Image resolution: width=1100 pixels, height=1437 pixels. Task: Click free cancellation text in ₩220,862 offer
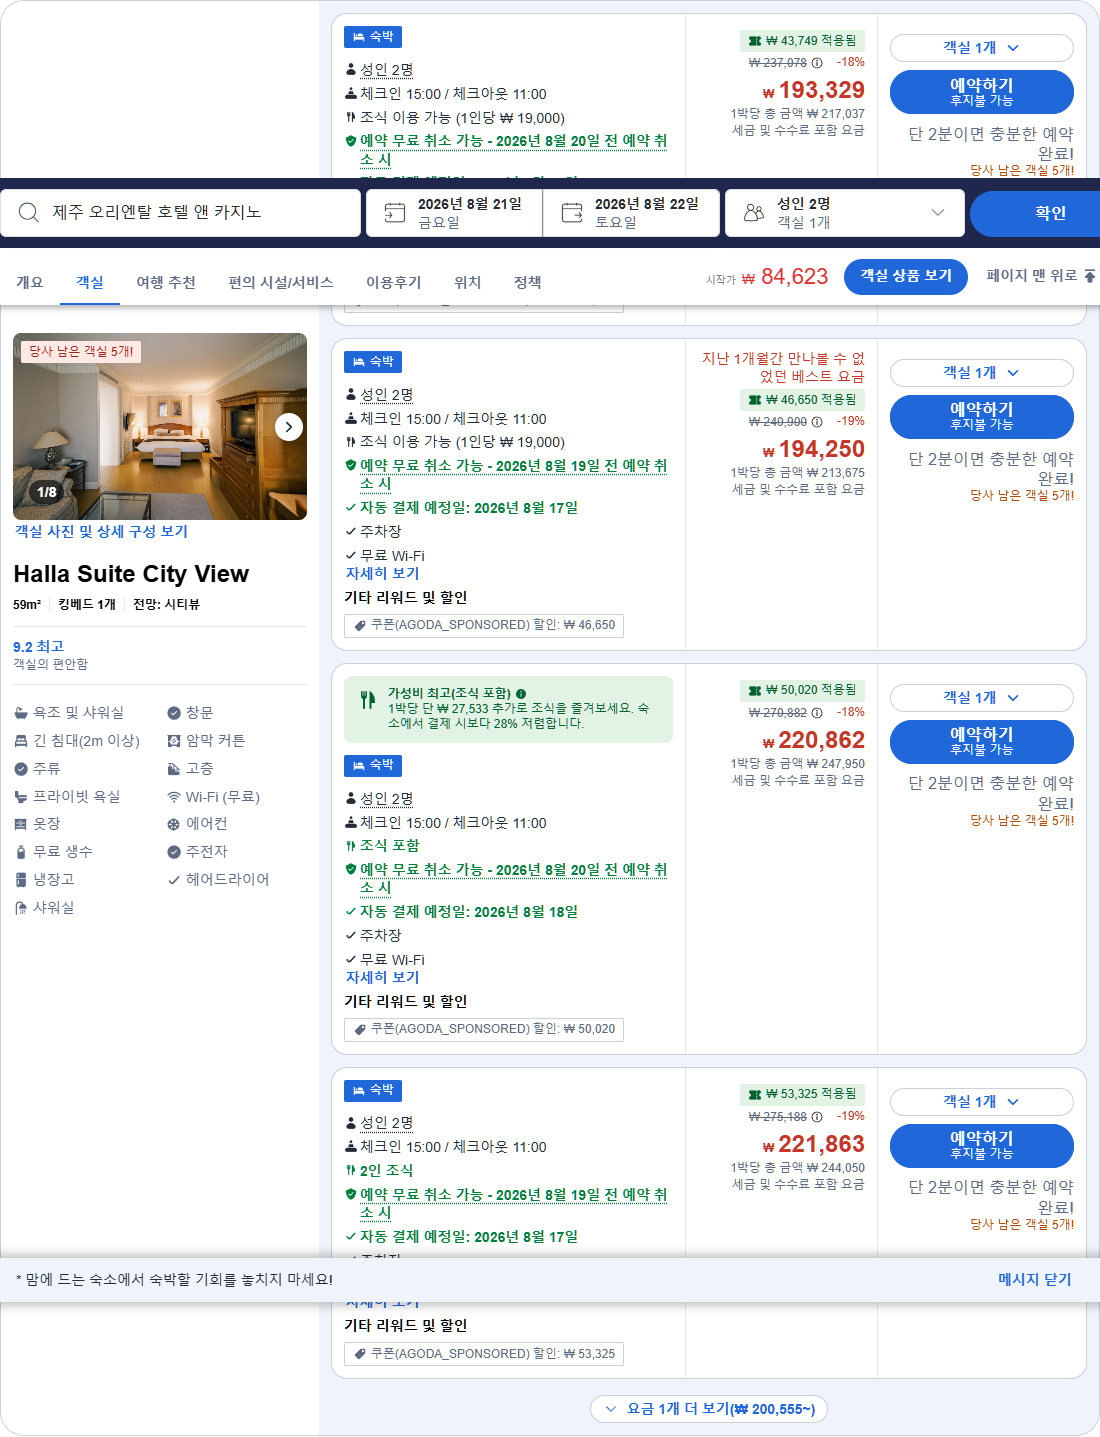tap(513, 879)
